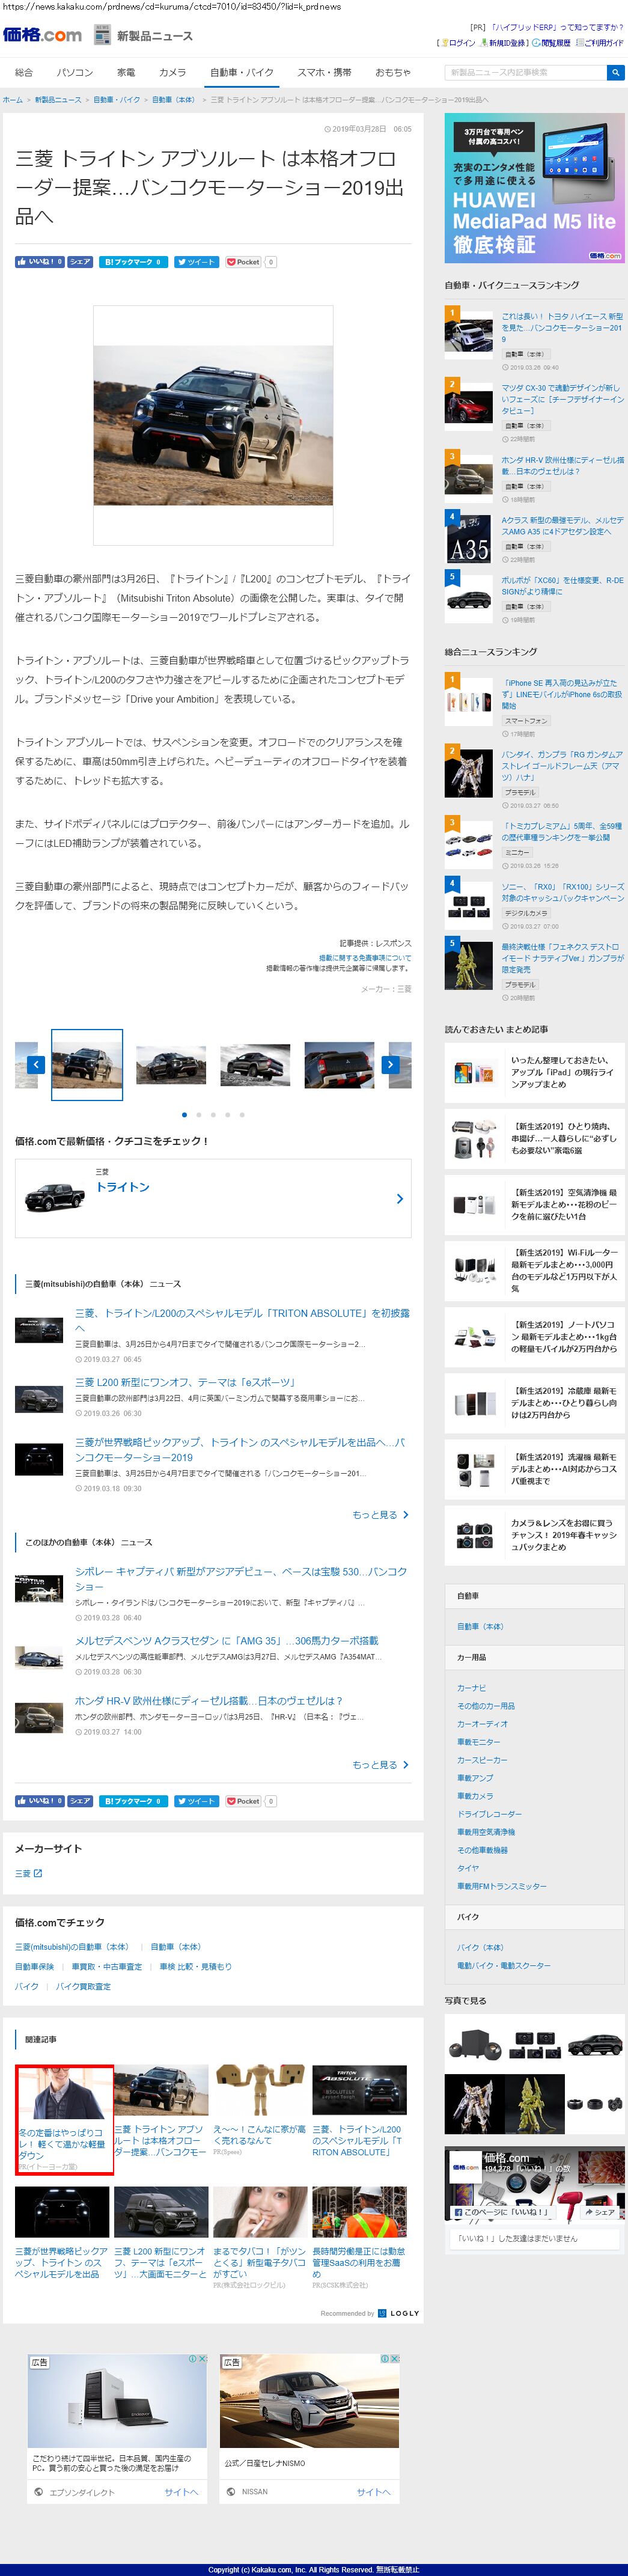Click the Facebook シェア button below the article
The height and width of the screenshot is (2576, 628).
80,1800
